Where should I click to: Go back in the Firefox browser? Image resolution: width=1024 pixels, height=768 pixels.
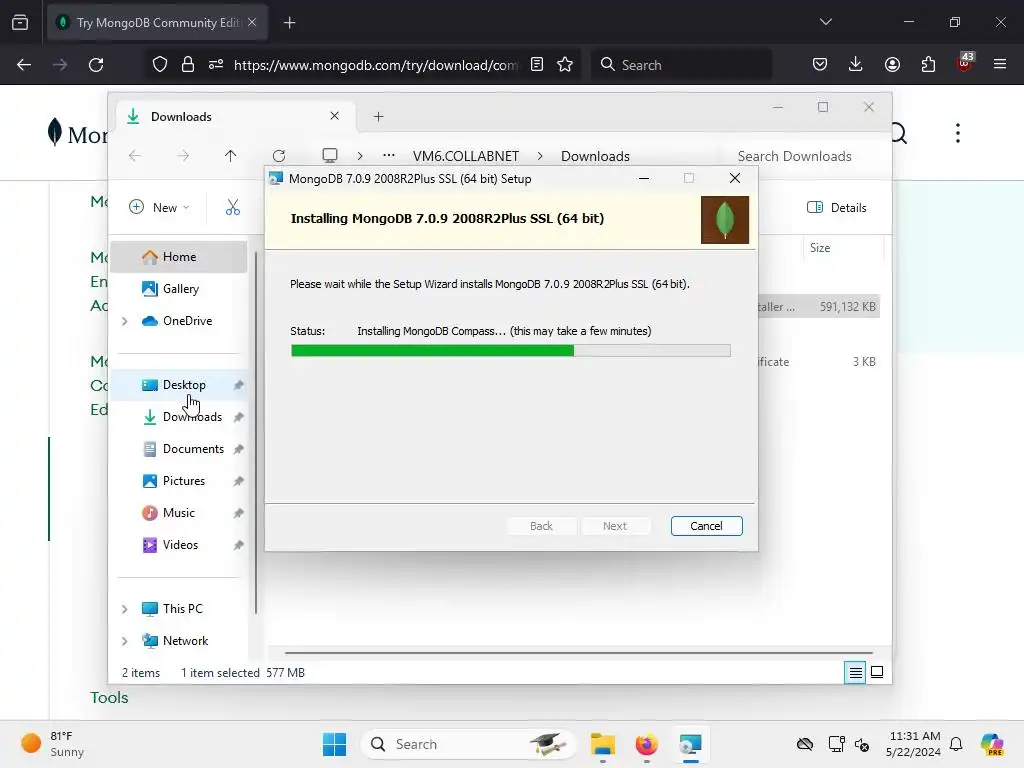[24, 65]
